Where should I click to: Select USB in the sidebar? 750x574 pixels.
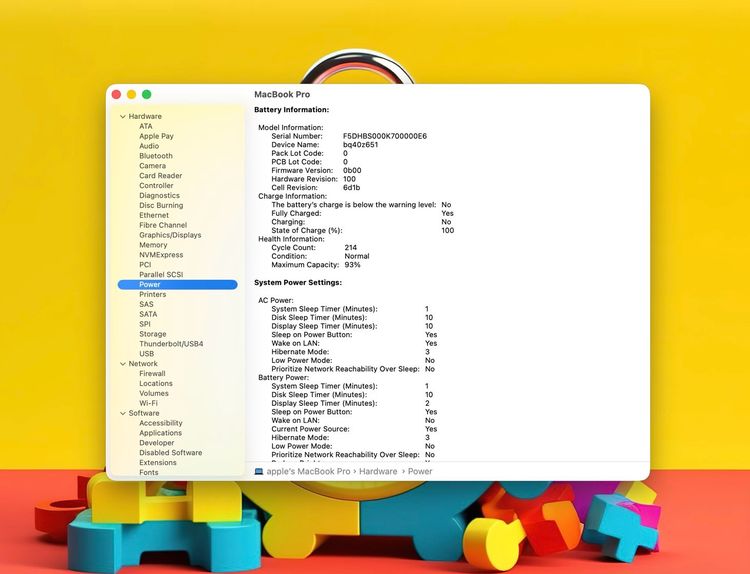pyautogui.click(x=147, y=353)
